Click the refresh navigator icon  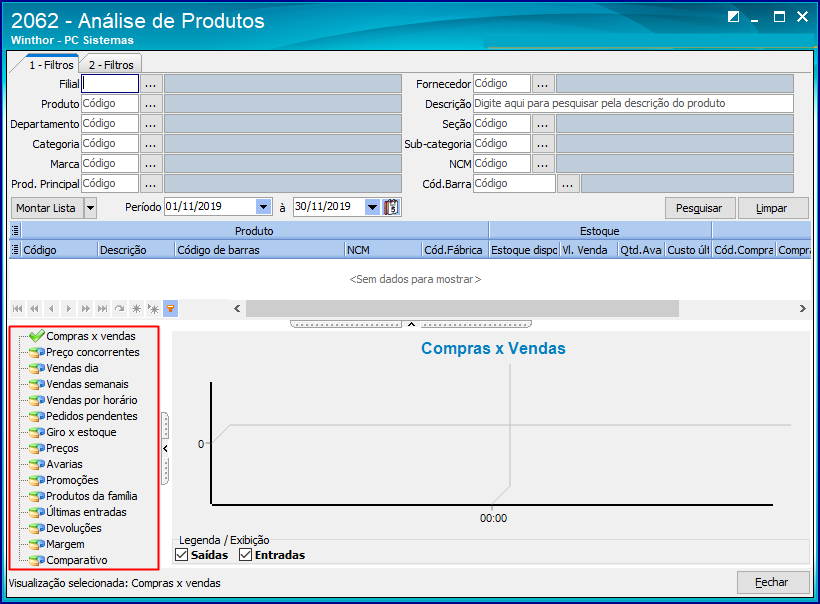click(x=120, y=309)
